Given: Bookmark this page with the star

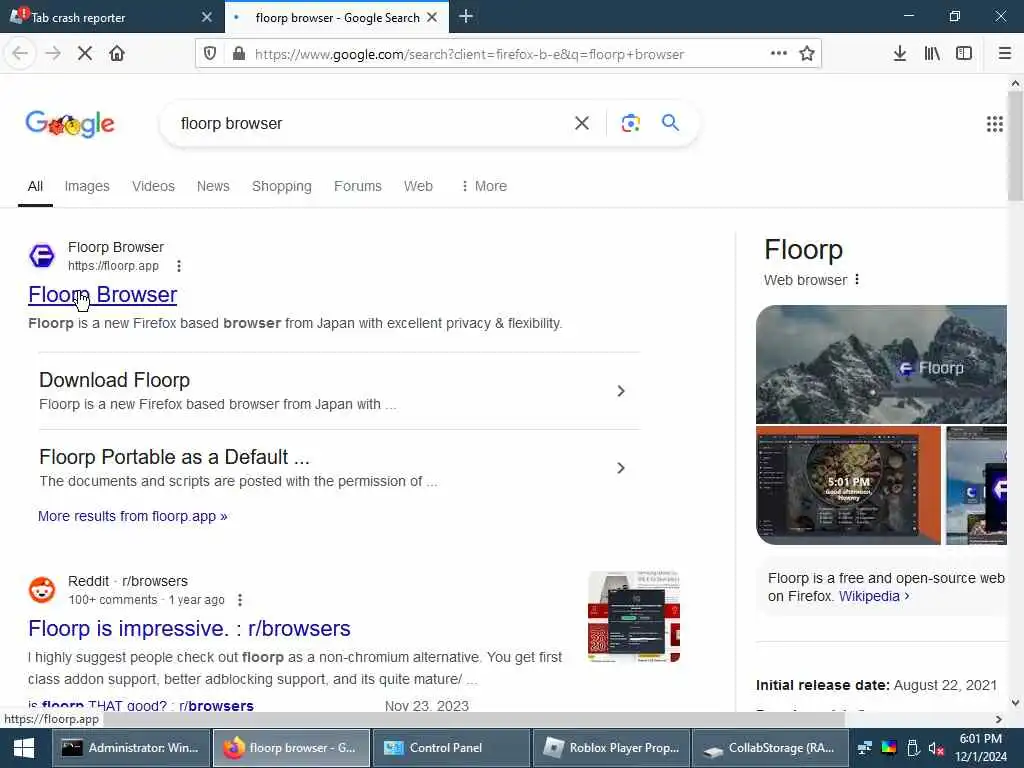Looking at the screenshot, I should point(807,54).
